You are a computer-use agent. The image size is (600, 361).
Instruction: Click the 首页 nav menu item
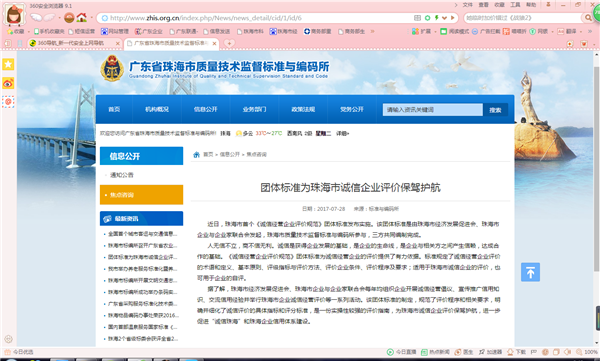114,109
